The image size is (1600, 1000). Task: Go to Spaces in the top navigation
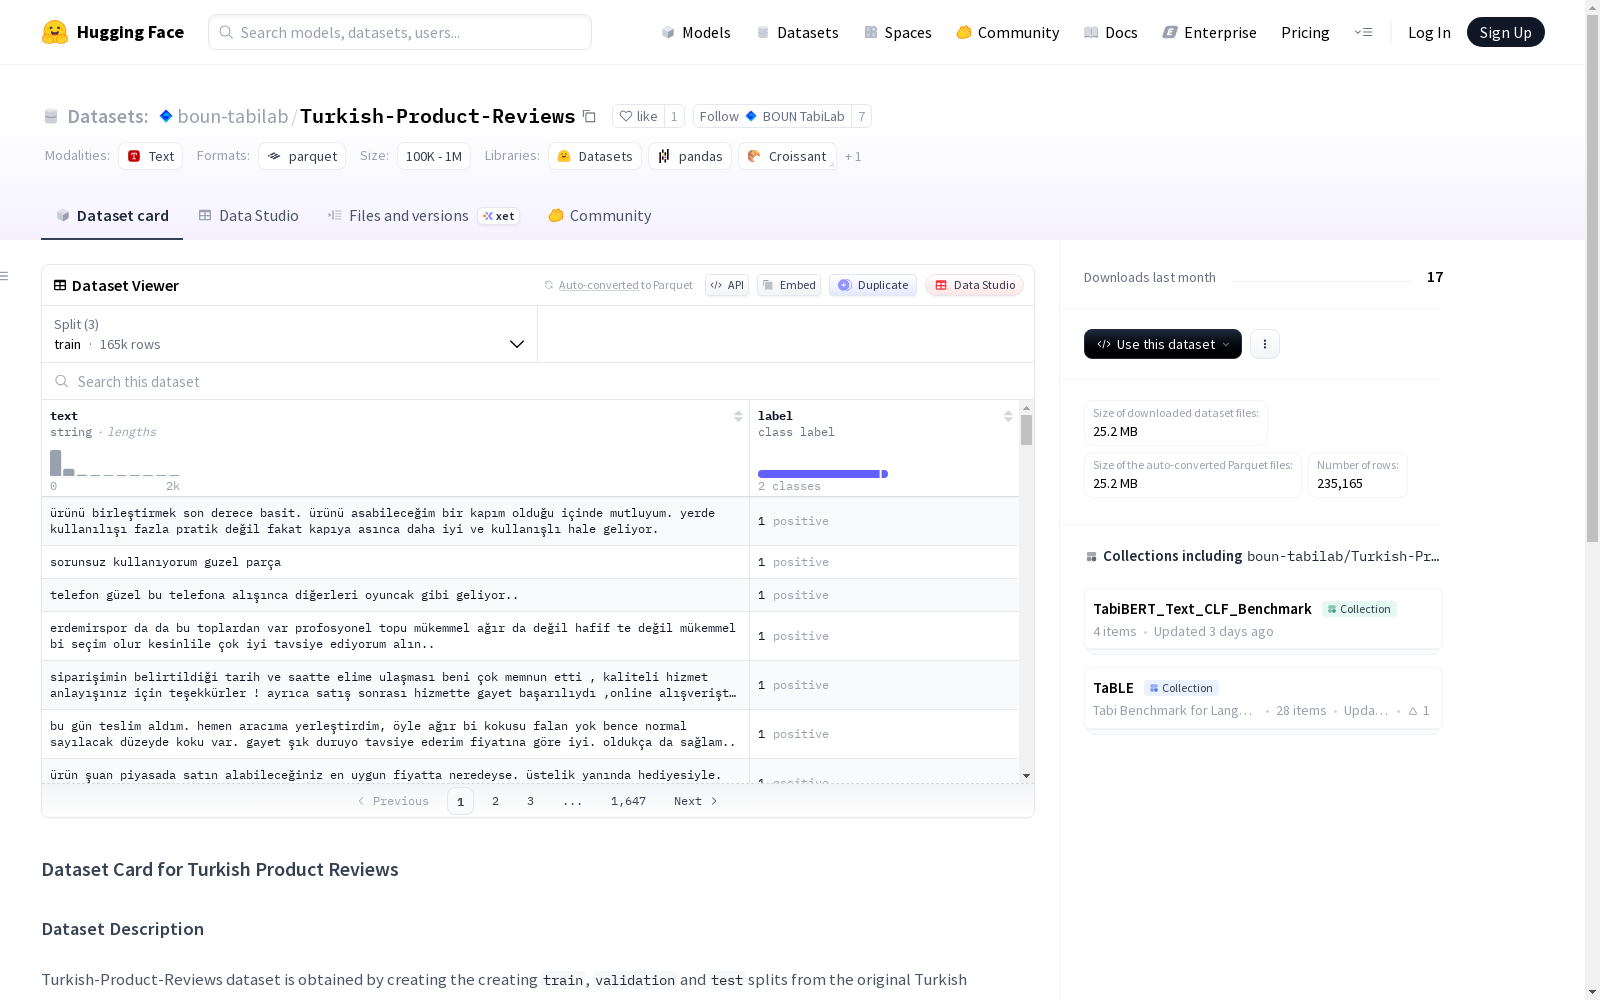[x=898, y=32]
